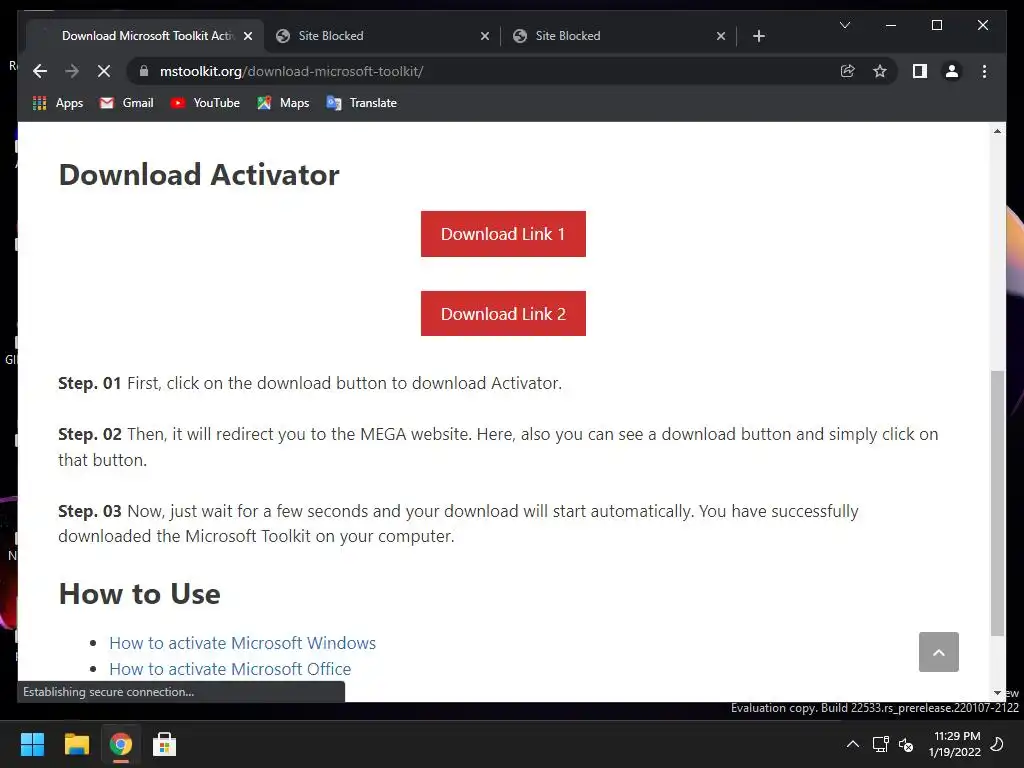Click the address bar URL

[291, 71]
